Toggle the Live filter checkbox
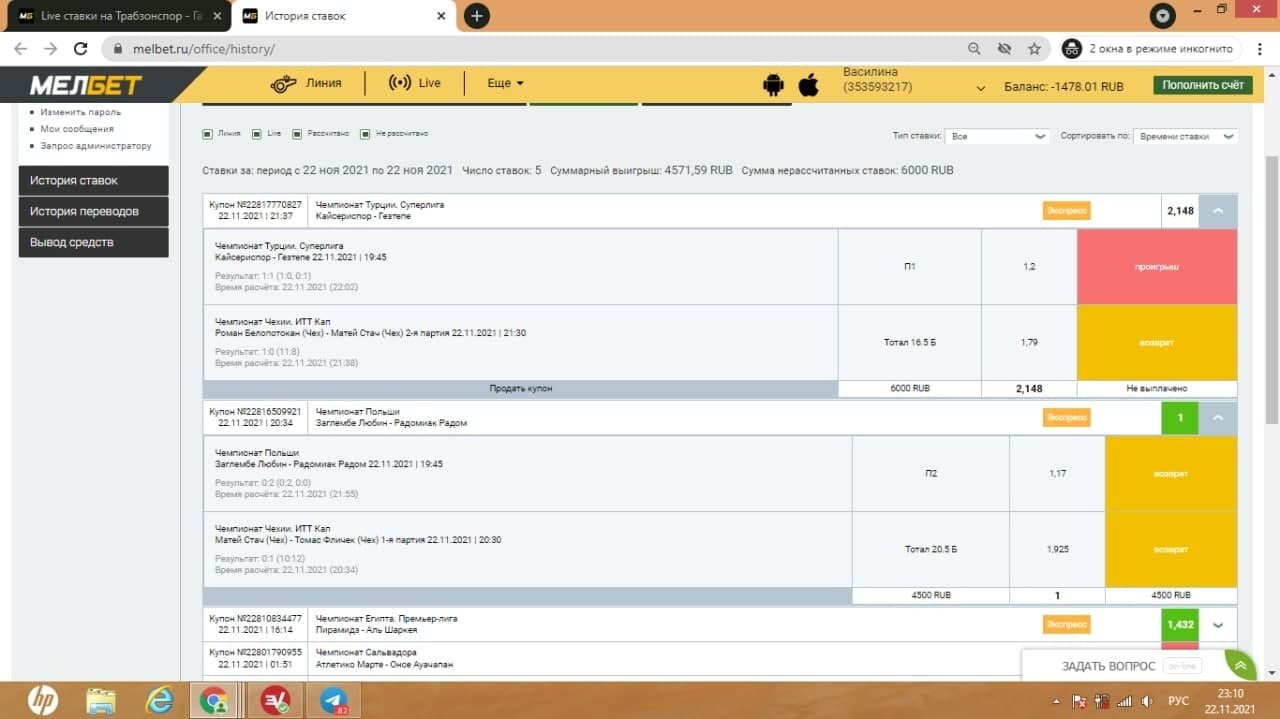Screen dimensions: 1280x719 coord(257,134)
